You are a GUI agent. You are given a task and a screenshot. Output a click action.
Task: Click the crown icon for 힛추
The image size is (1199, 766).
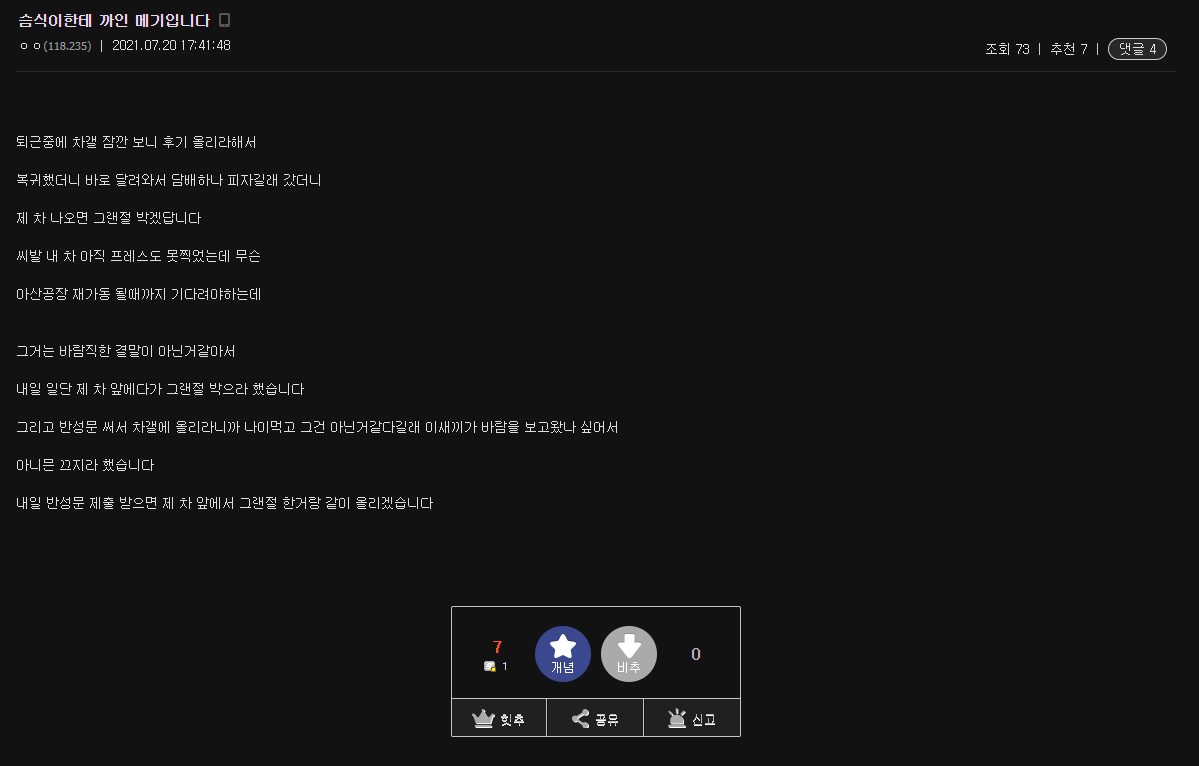[x=483, y=719]
